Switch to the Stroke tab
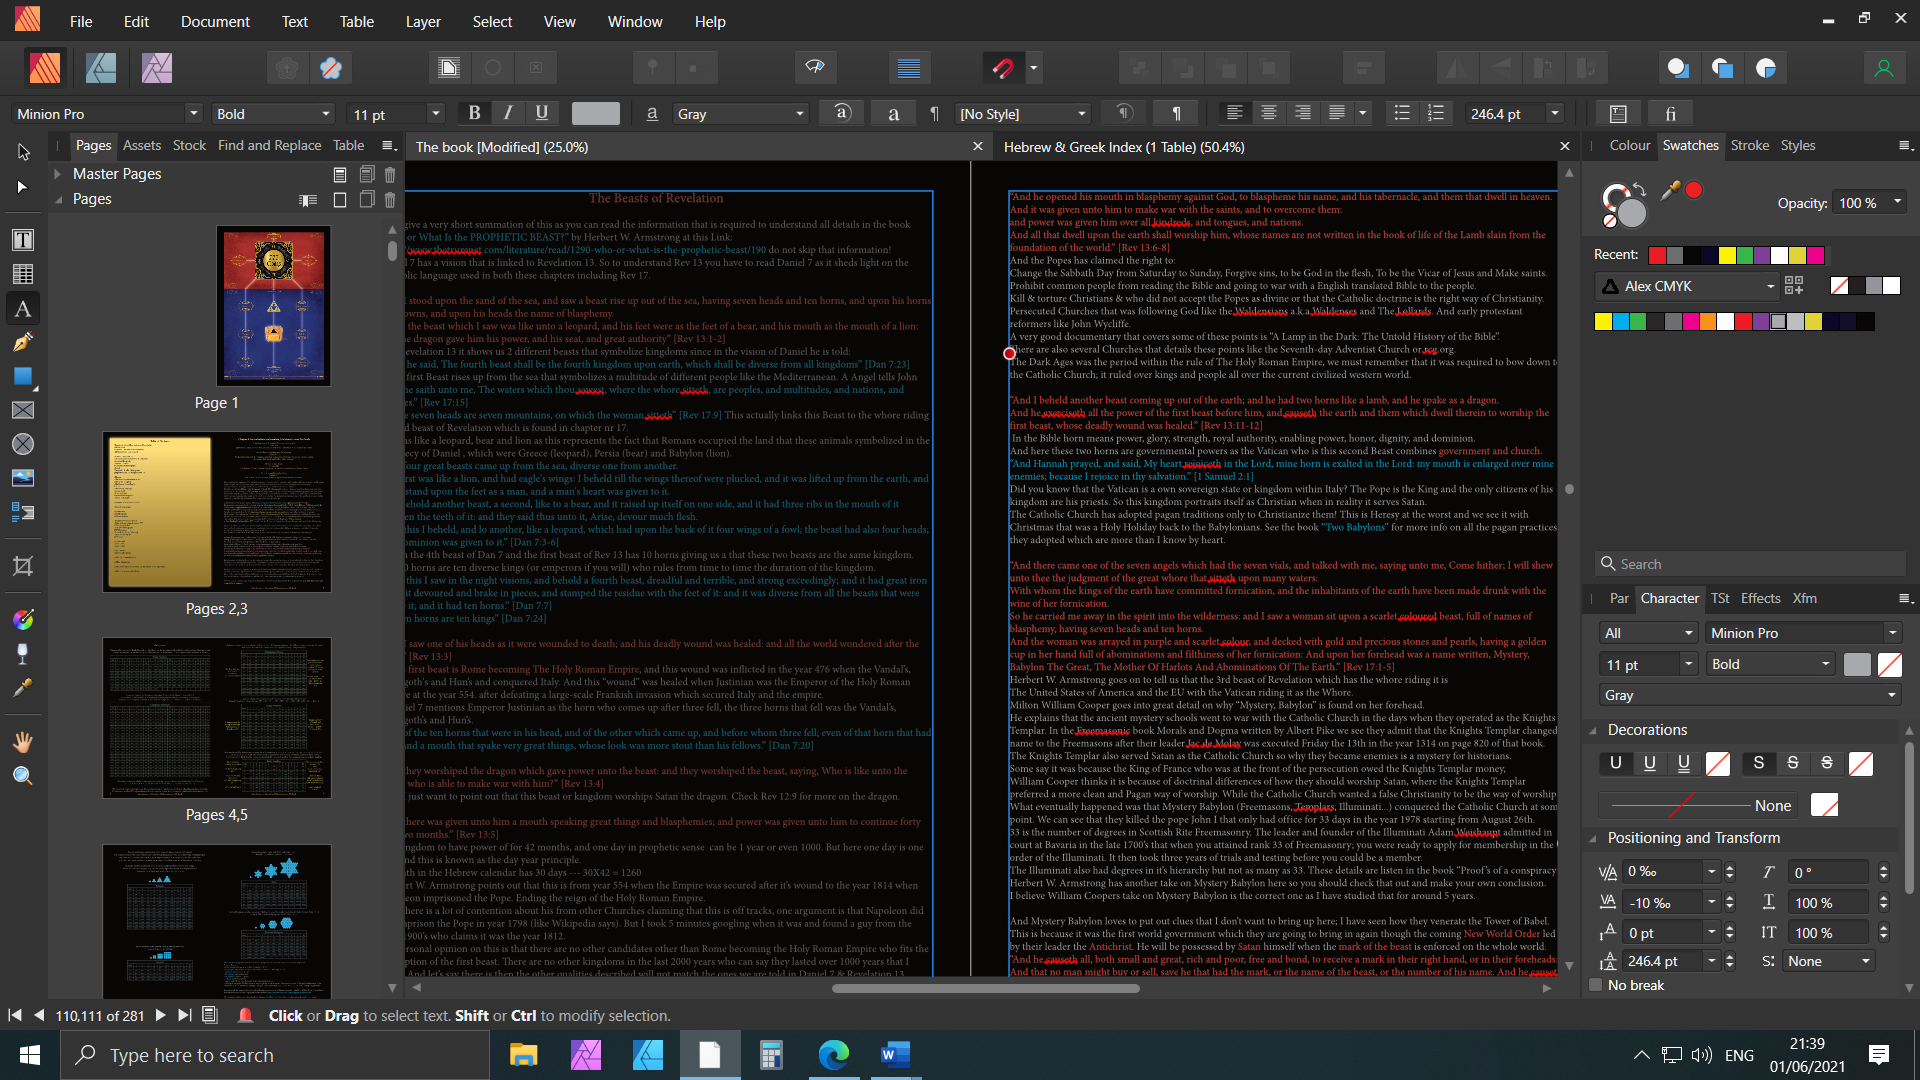This screenshot has height=1080, width=1920. (x=1749, y=145)
